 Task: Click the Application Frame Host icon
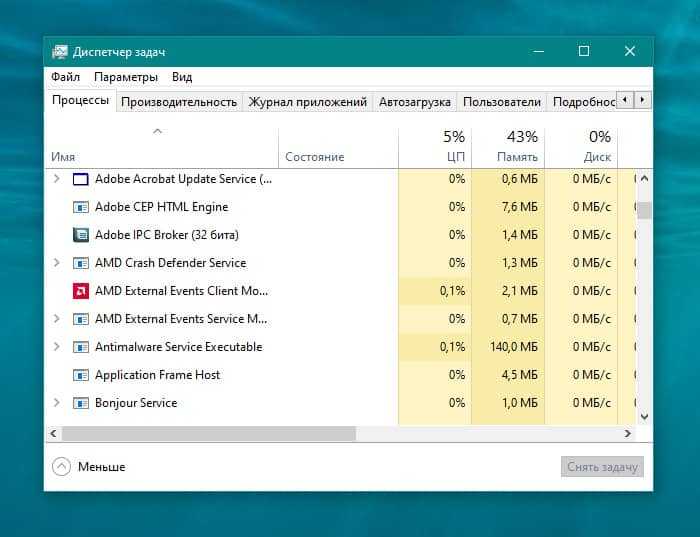(81, 375)
